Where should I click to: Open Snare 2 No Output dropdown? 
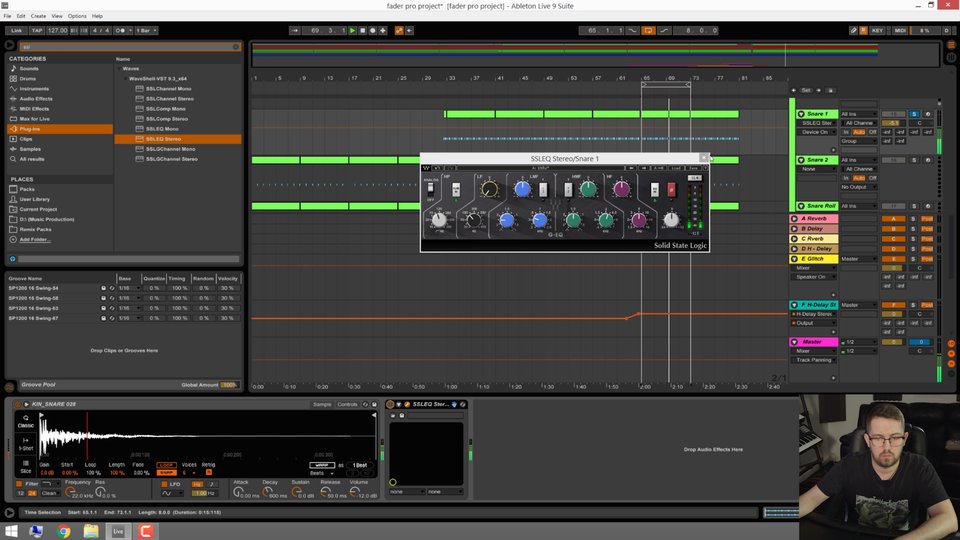point(858,187)
